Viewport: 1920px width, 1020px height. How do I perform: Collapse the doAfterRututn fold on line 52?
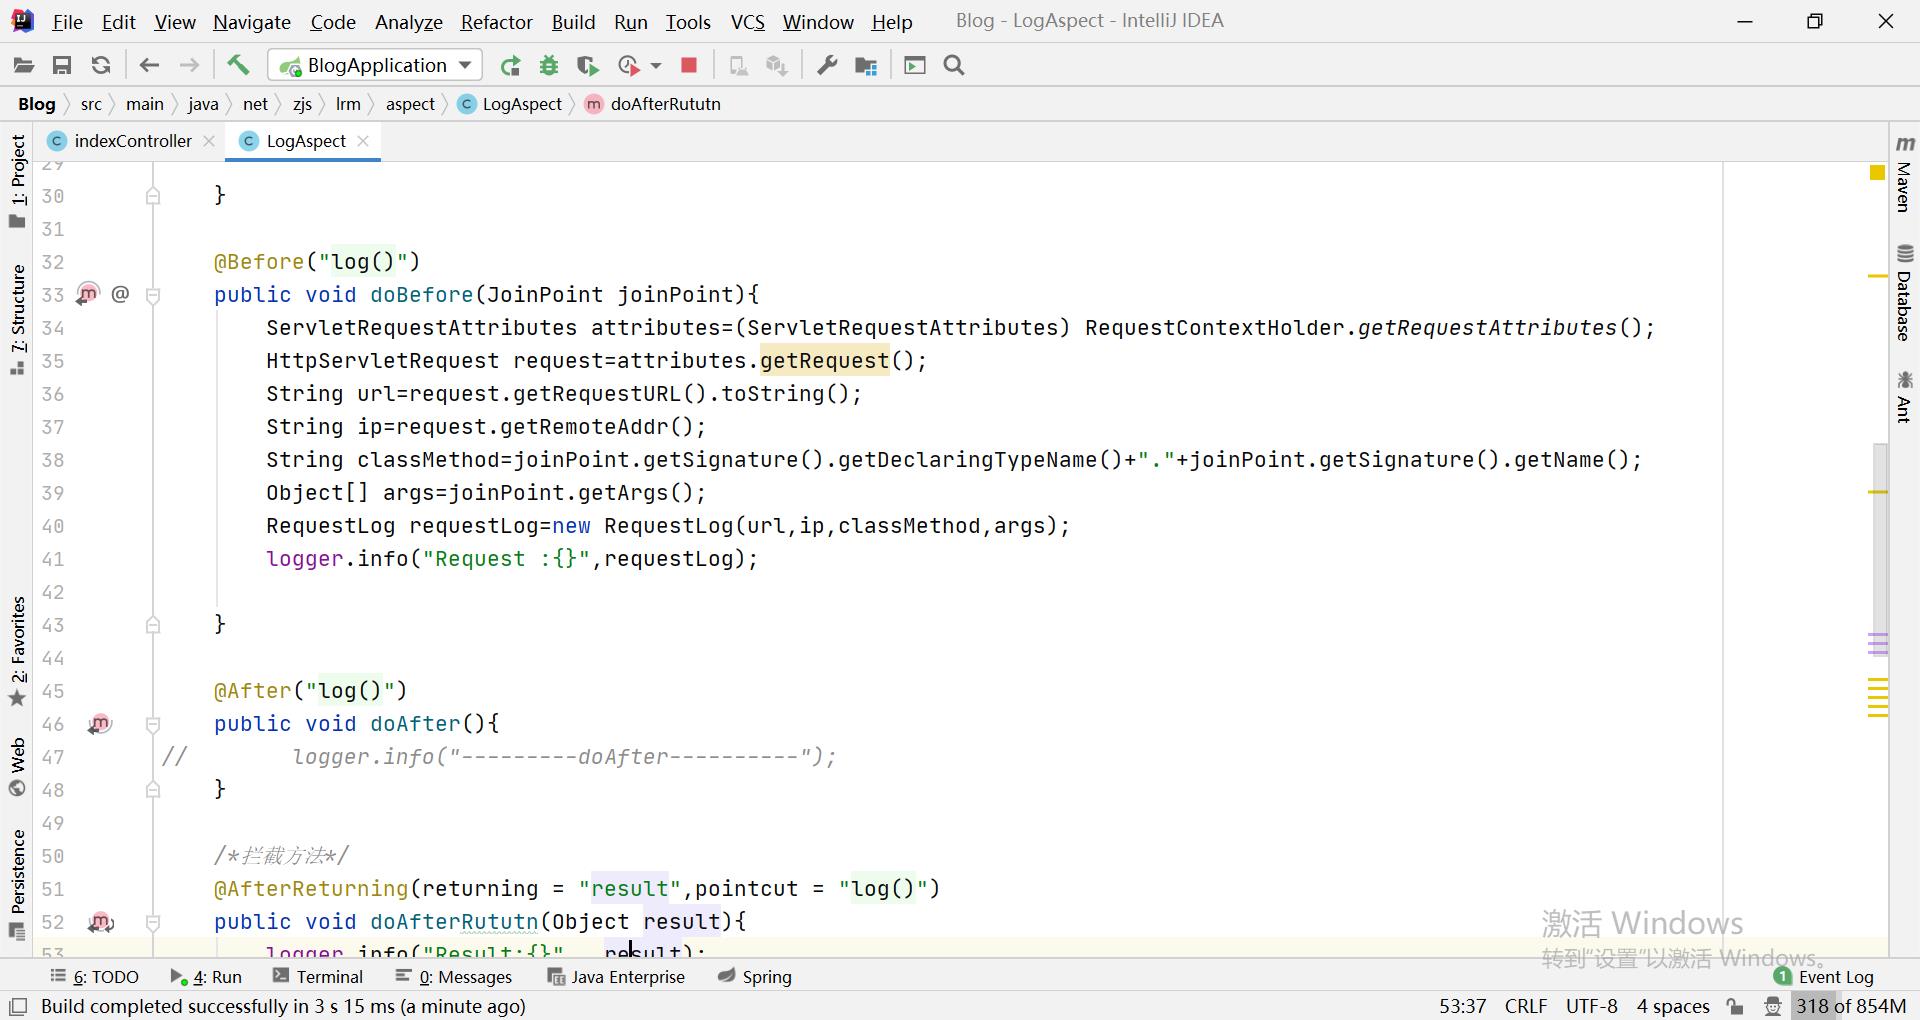point(153,922)
